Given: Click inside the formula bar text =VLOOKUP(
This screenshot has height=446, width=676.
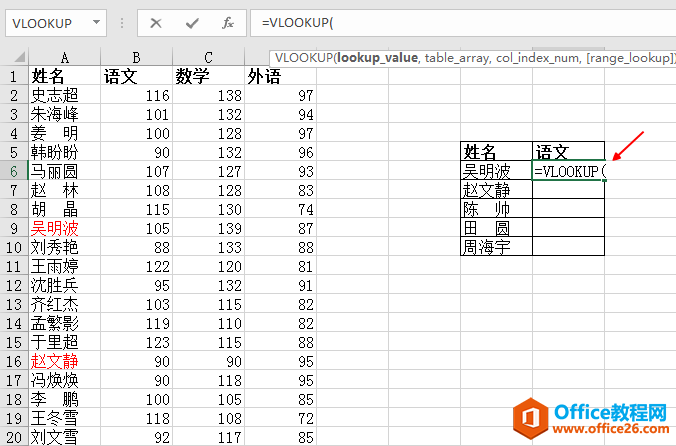Looking at the screenshot, I should [297, 23].
